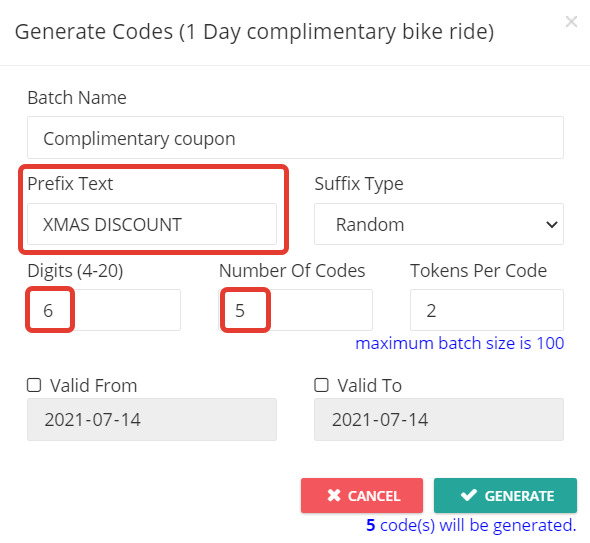Screen dimensions: 590x543
Task: Close the Generate Codes dialog
Action: point(571,22)
